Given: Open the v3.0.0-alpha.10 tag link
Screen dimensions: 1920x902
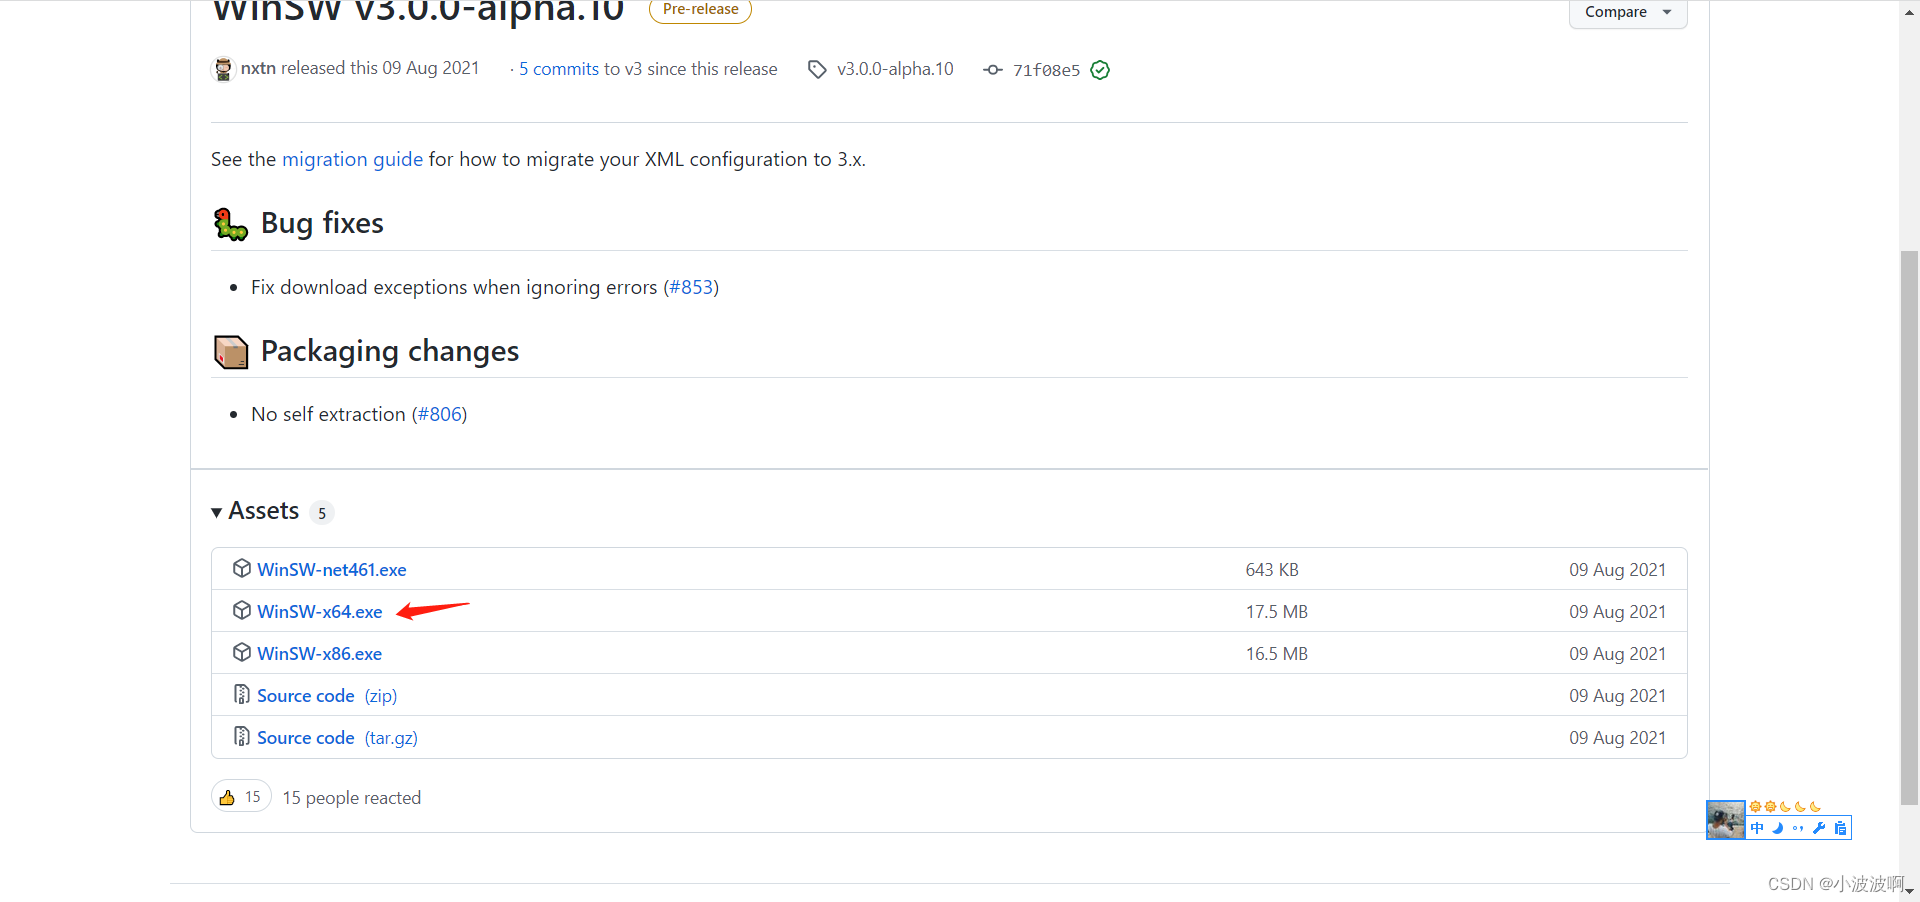Looking at the screenshot, I should click(x=895, y=69).
